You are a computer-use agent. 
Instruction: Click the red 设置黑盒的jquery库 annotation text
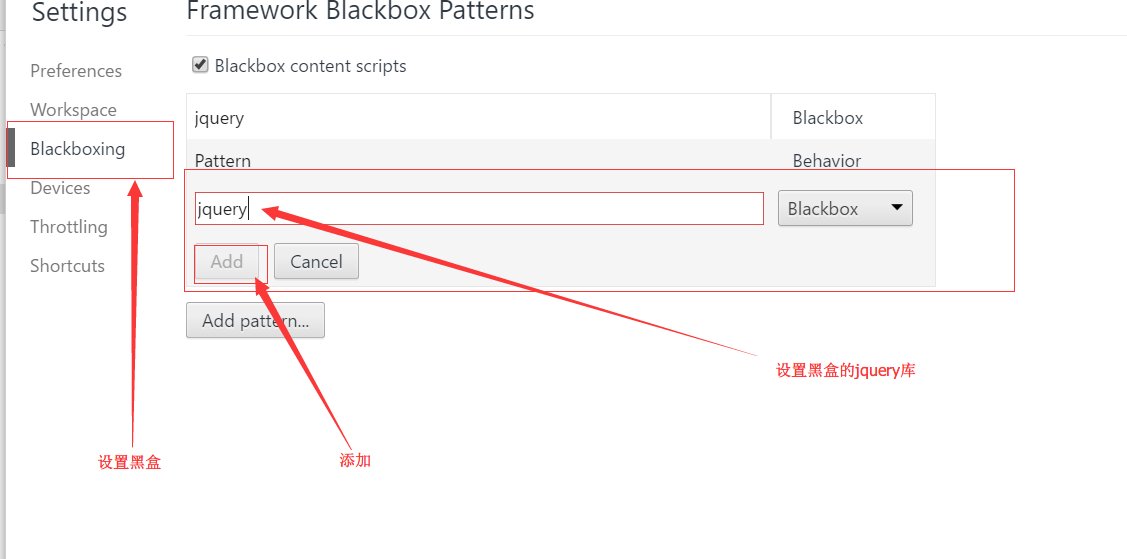[x=845, y=370]
